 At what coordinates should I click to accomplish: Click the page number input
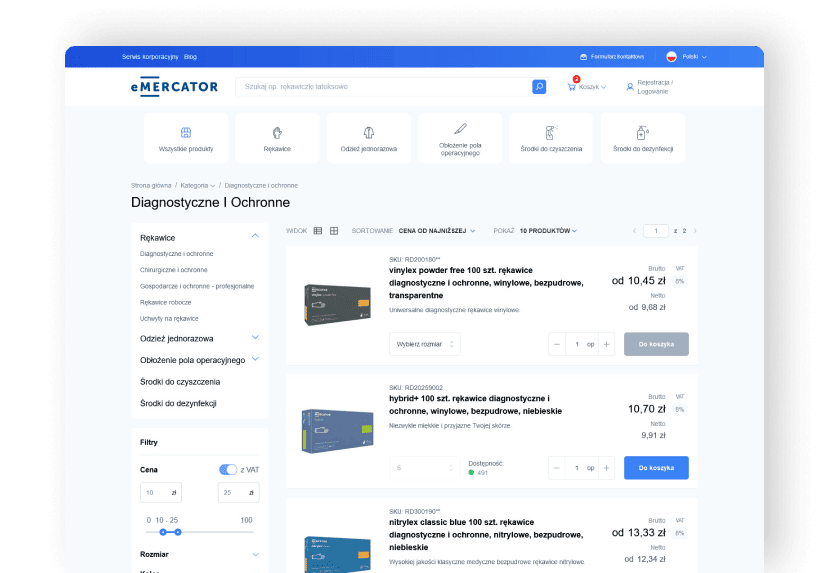[656, 231]
